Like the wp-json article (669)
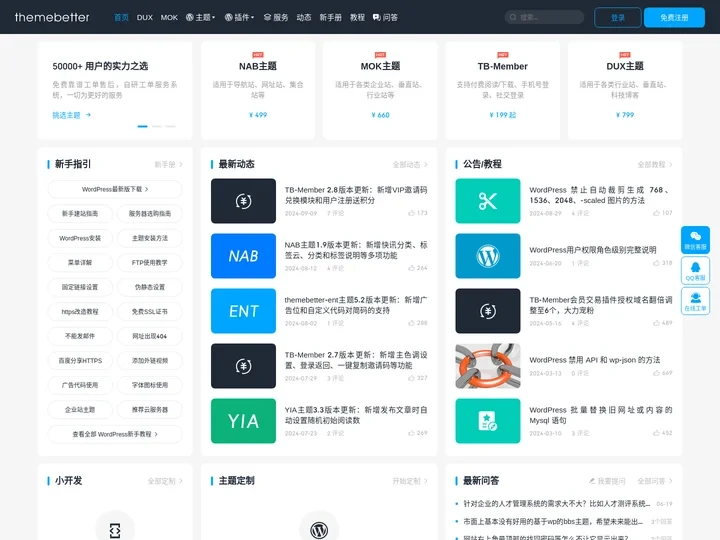 (x=663, y=373)
